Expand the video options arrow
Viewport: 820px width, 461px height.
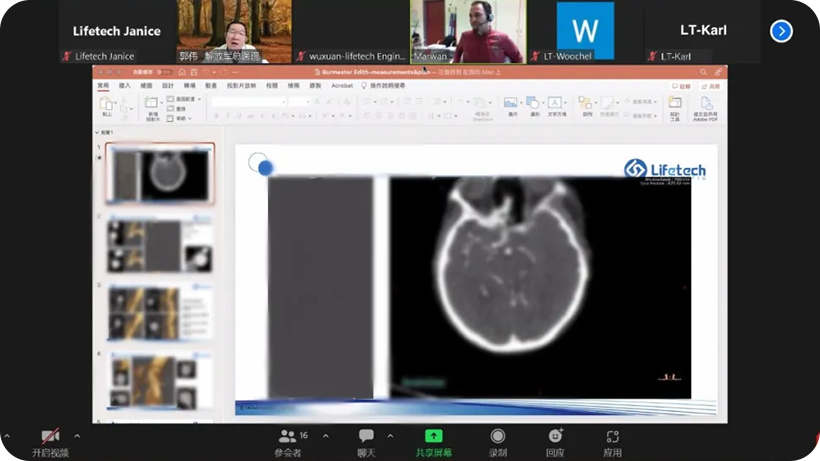tap(77, 436)
